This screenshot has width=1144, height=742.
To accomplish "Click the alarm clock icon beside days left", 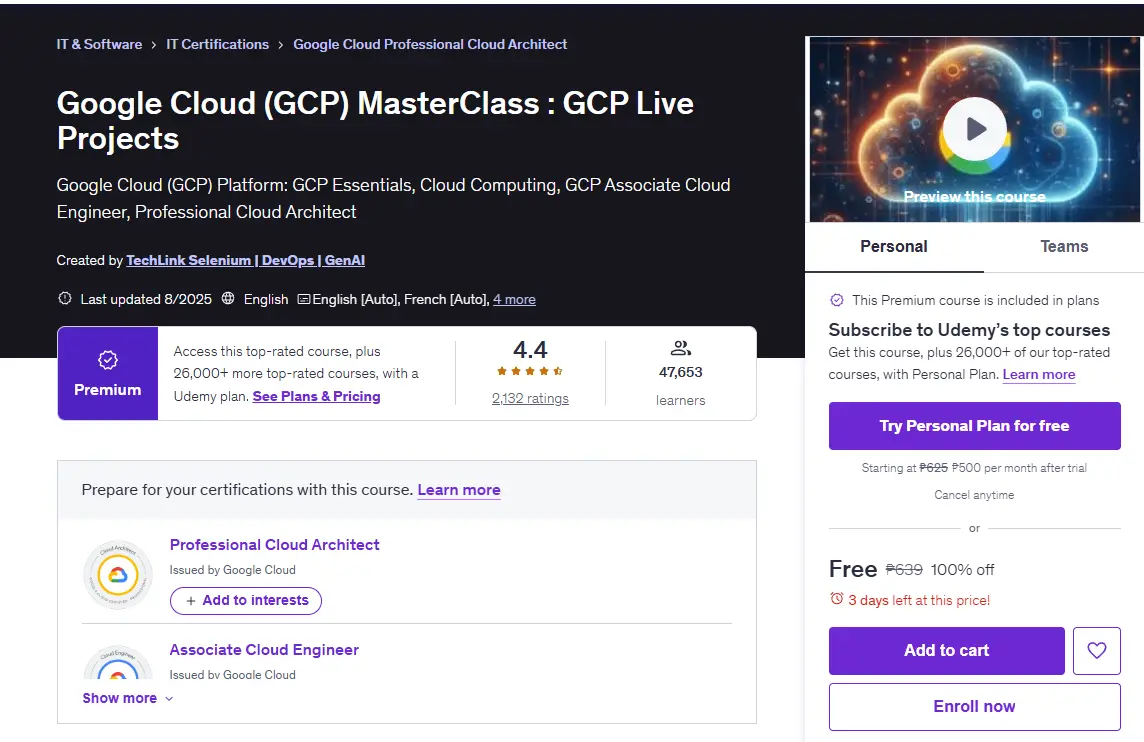I will tap(837, 599).
